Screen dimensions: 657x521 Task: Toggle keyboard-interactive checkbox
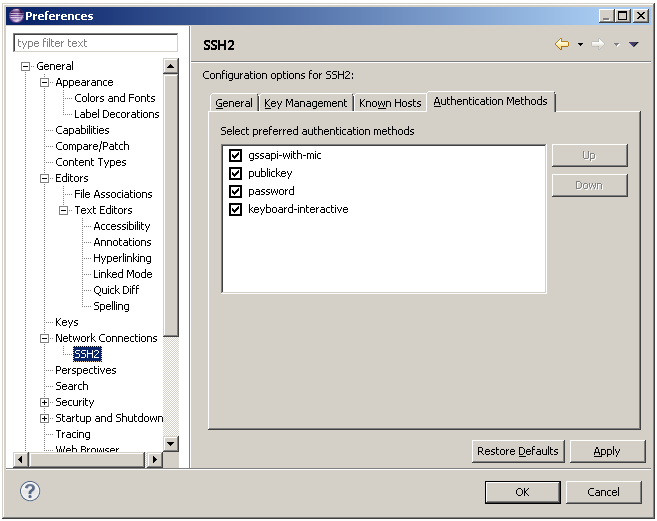[236, 209]
